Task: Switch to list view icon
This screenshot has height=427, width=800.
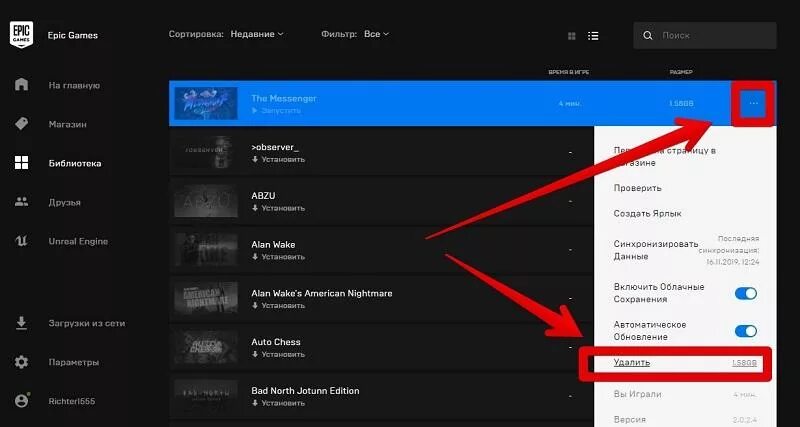Action: 593,36
